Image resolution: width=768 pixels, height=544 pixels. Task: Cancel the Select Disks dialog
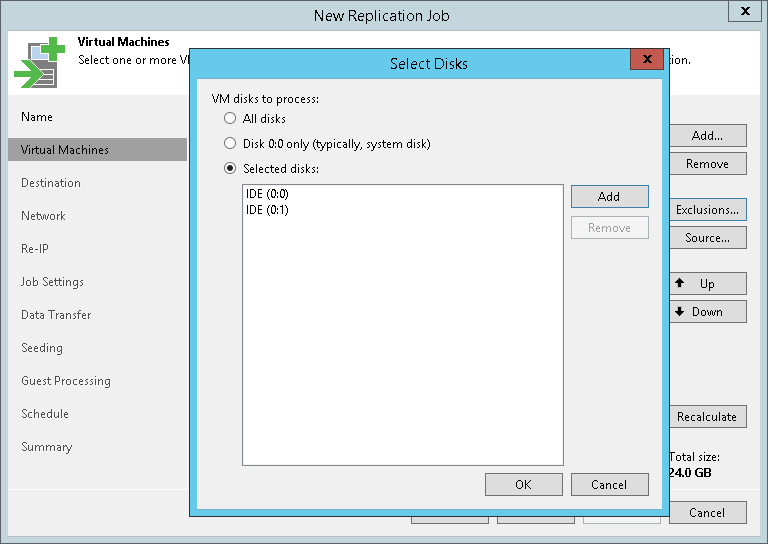pos(609,484)
